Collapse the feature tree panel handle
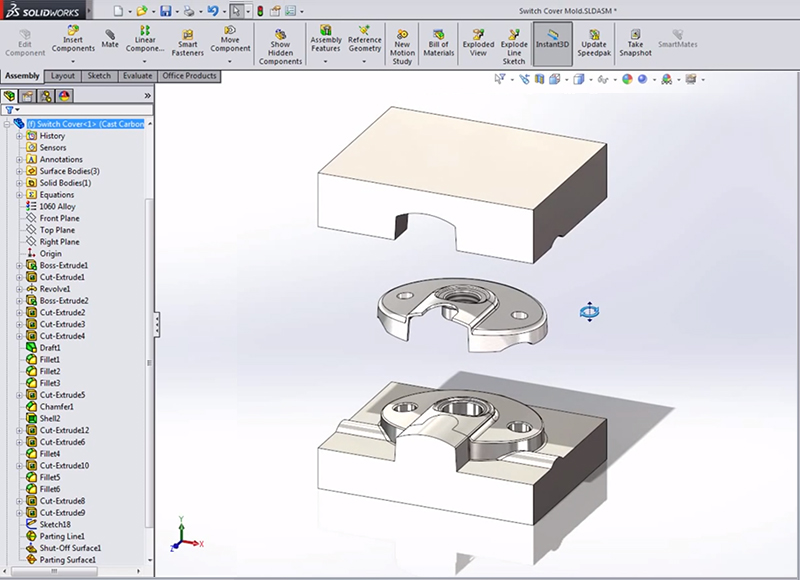The height and width of the screenshot is (580, 800). point(156,324)
